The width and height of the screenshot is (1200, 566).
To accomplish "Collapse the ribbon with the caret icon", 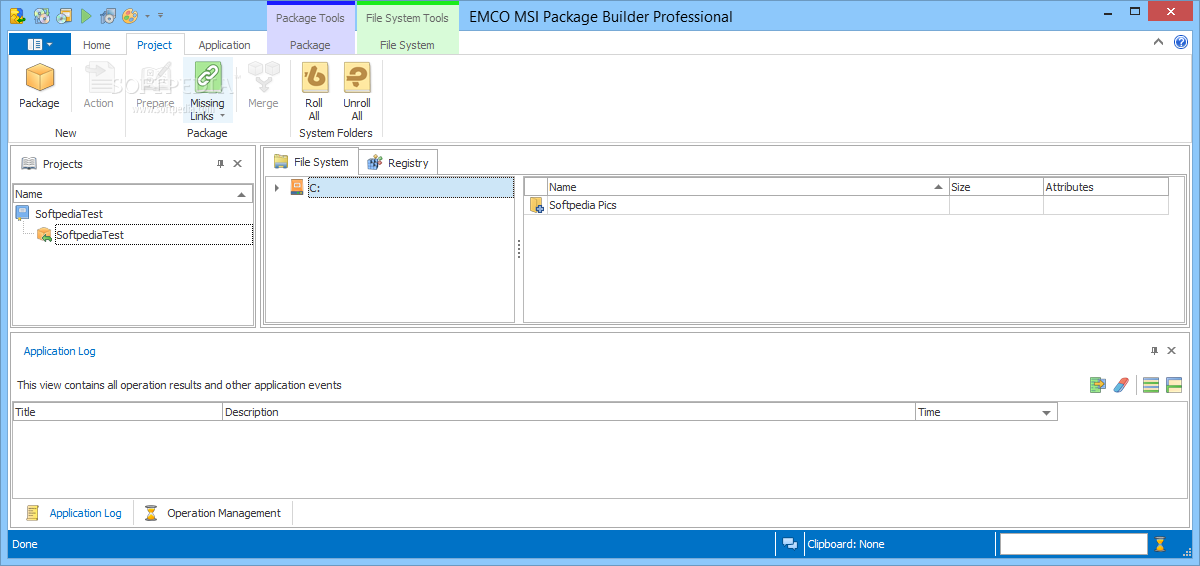I will point(1158,42).
